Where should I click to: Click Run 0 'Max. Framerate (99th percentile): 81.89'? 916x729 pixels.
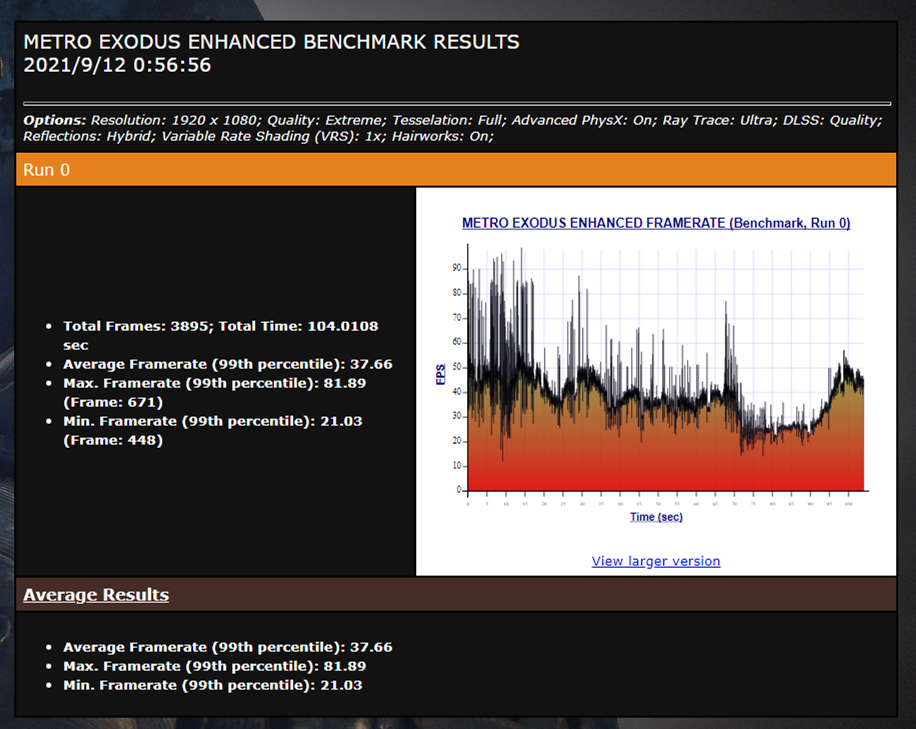coord(214,383)
